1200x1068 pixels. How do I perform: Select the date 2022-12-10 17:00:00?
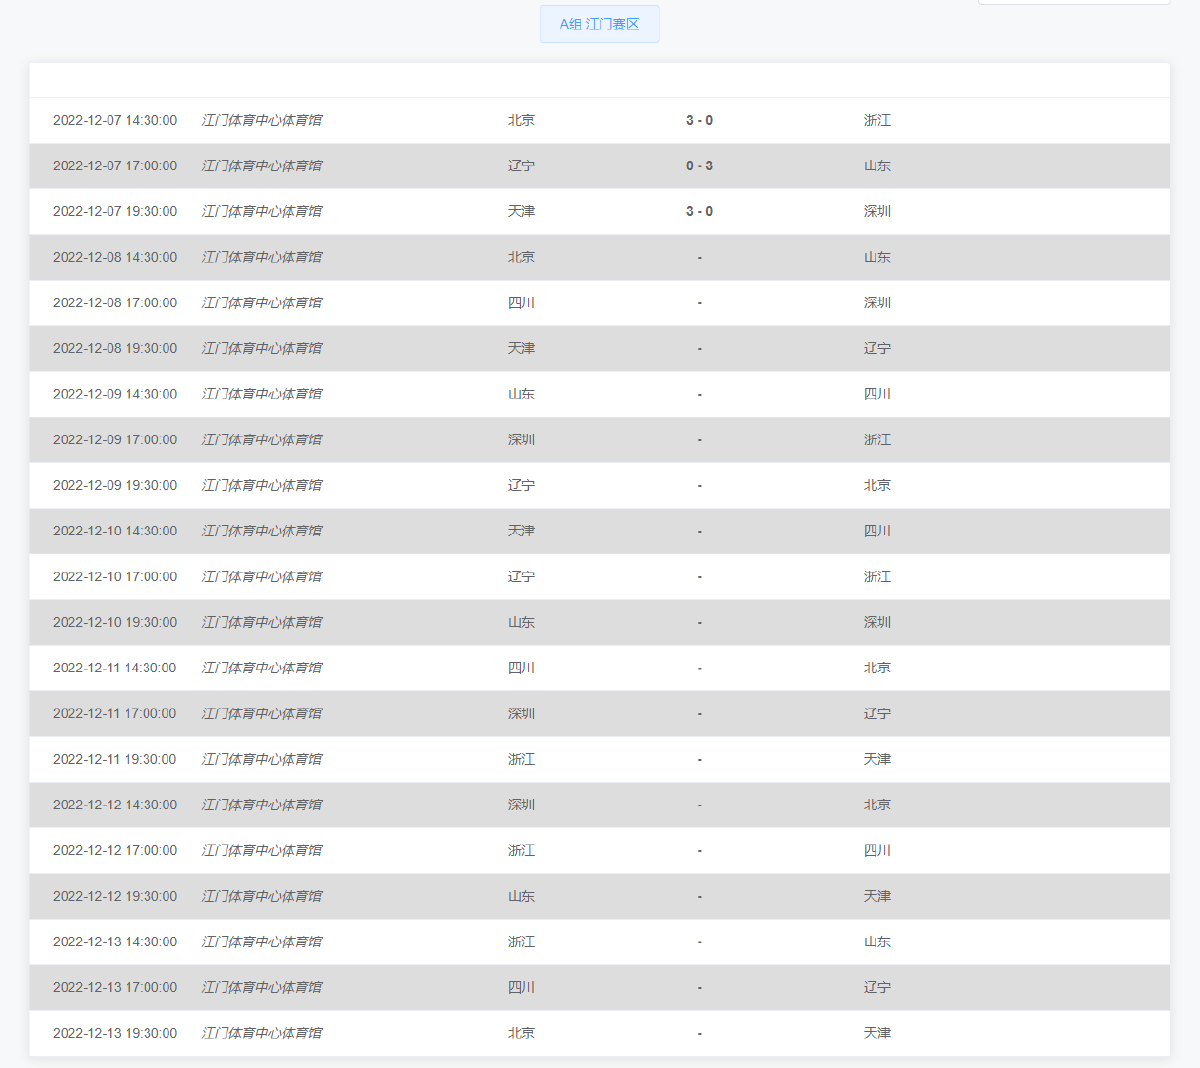pyautogui.click(x=115, y=577)
